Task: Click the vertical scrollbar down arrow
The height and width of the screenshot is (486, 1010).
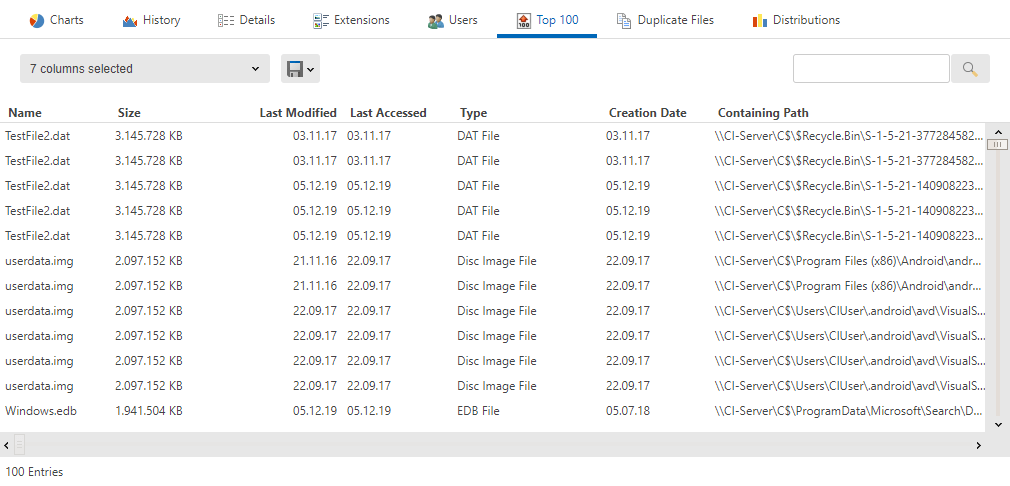Action: pos(996,424)
